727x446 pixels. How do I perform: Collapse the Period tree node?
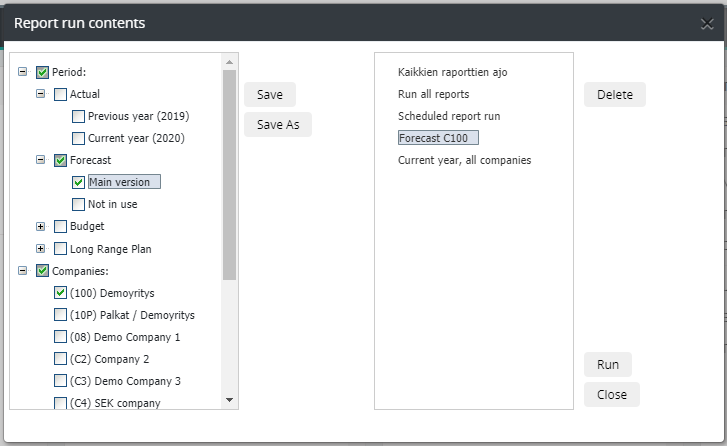tap(22, 71)
